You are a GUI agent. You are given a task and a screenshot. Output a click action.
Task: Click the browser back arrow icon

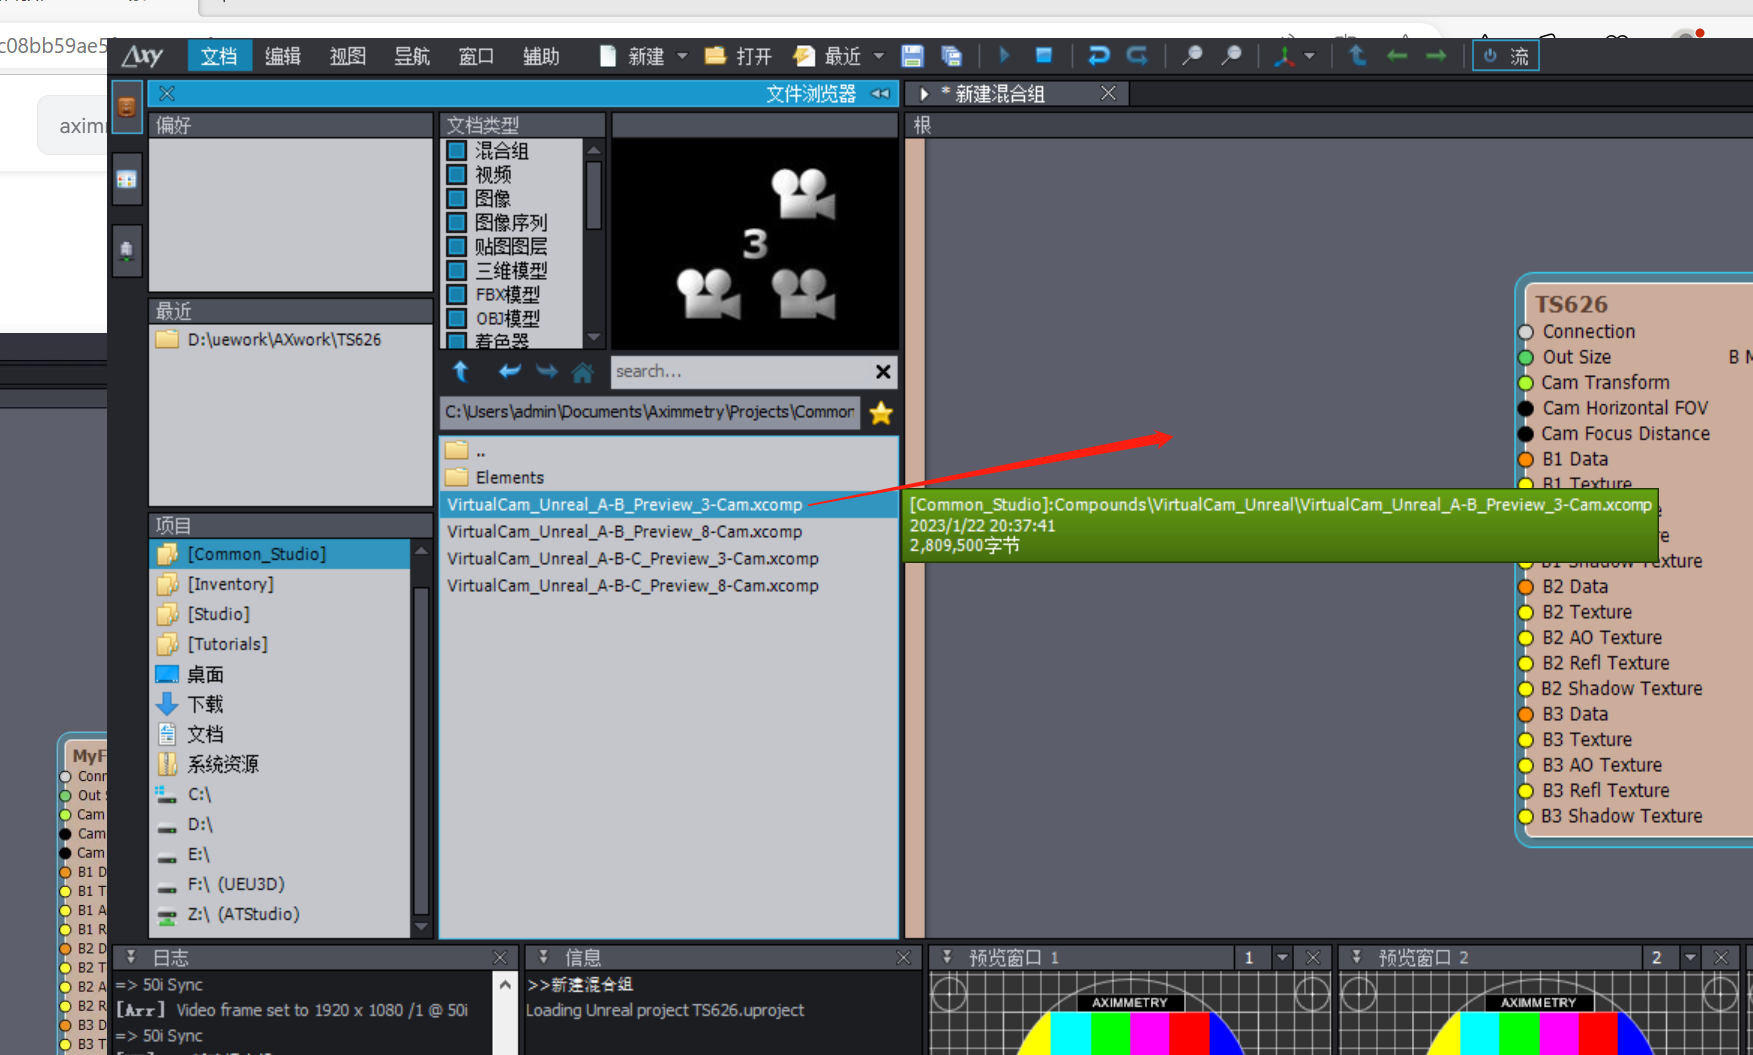coord(509,372)
